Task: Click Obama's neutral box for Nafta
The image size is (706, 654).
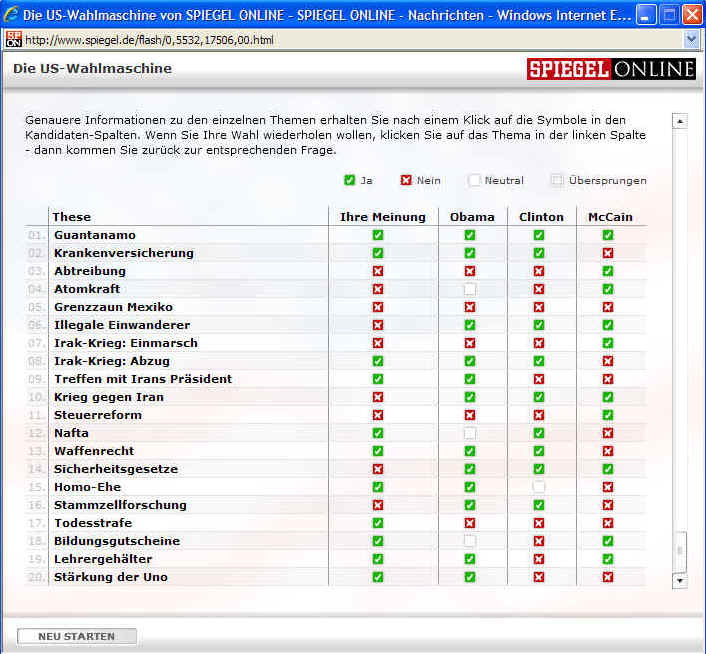Action: click(x=470, y=433)
